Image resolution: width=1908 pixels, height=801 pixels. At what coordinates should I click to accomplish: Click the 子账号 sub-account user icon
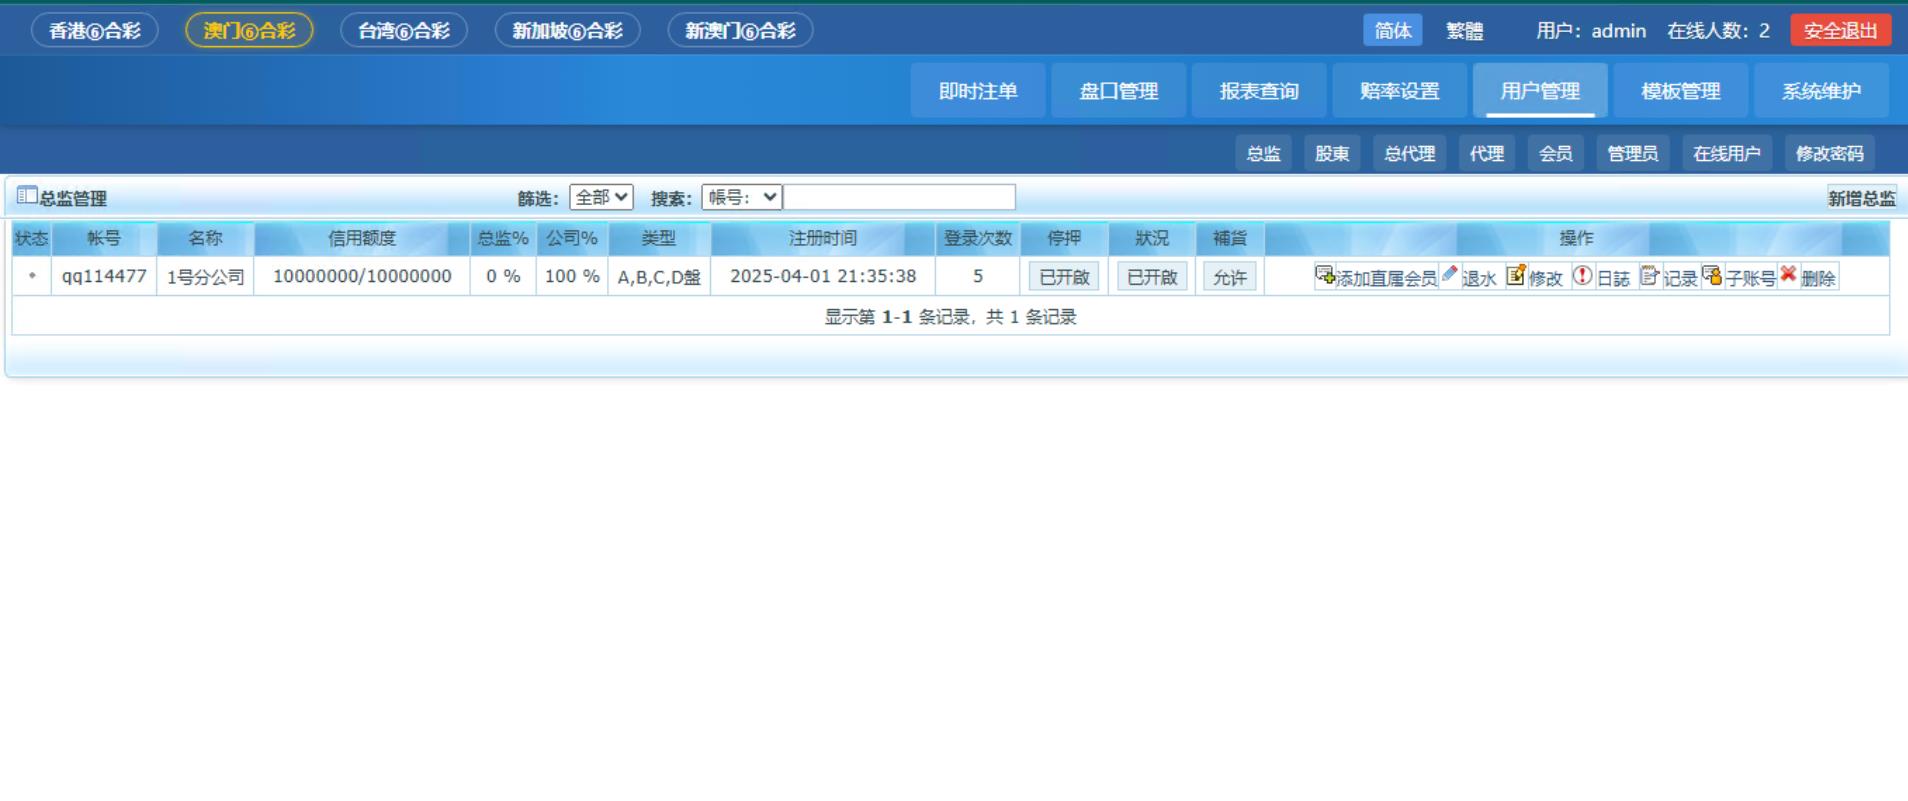click(1712, 275)
